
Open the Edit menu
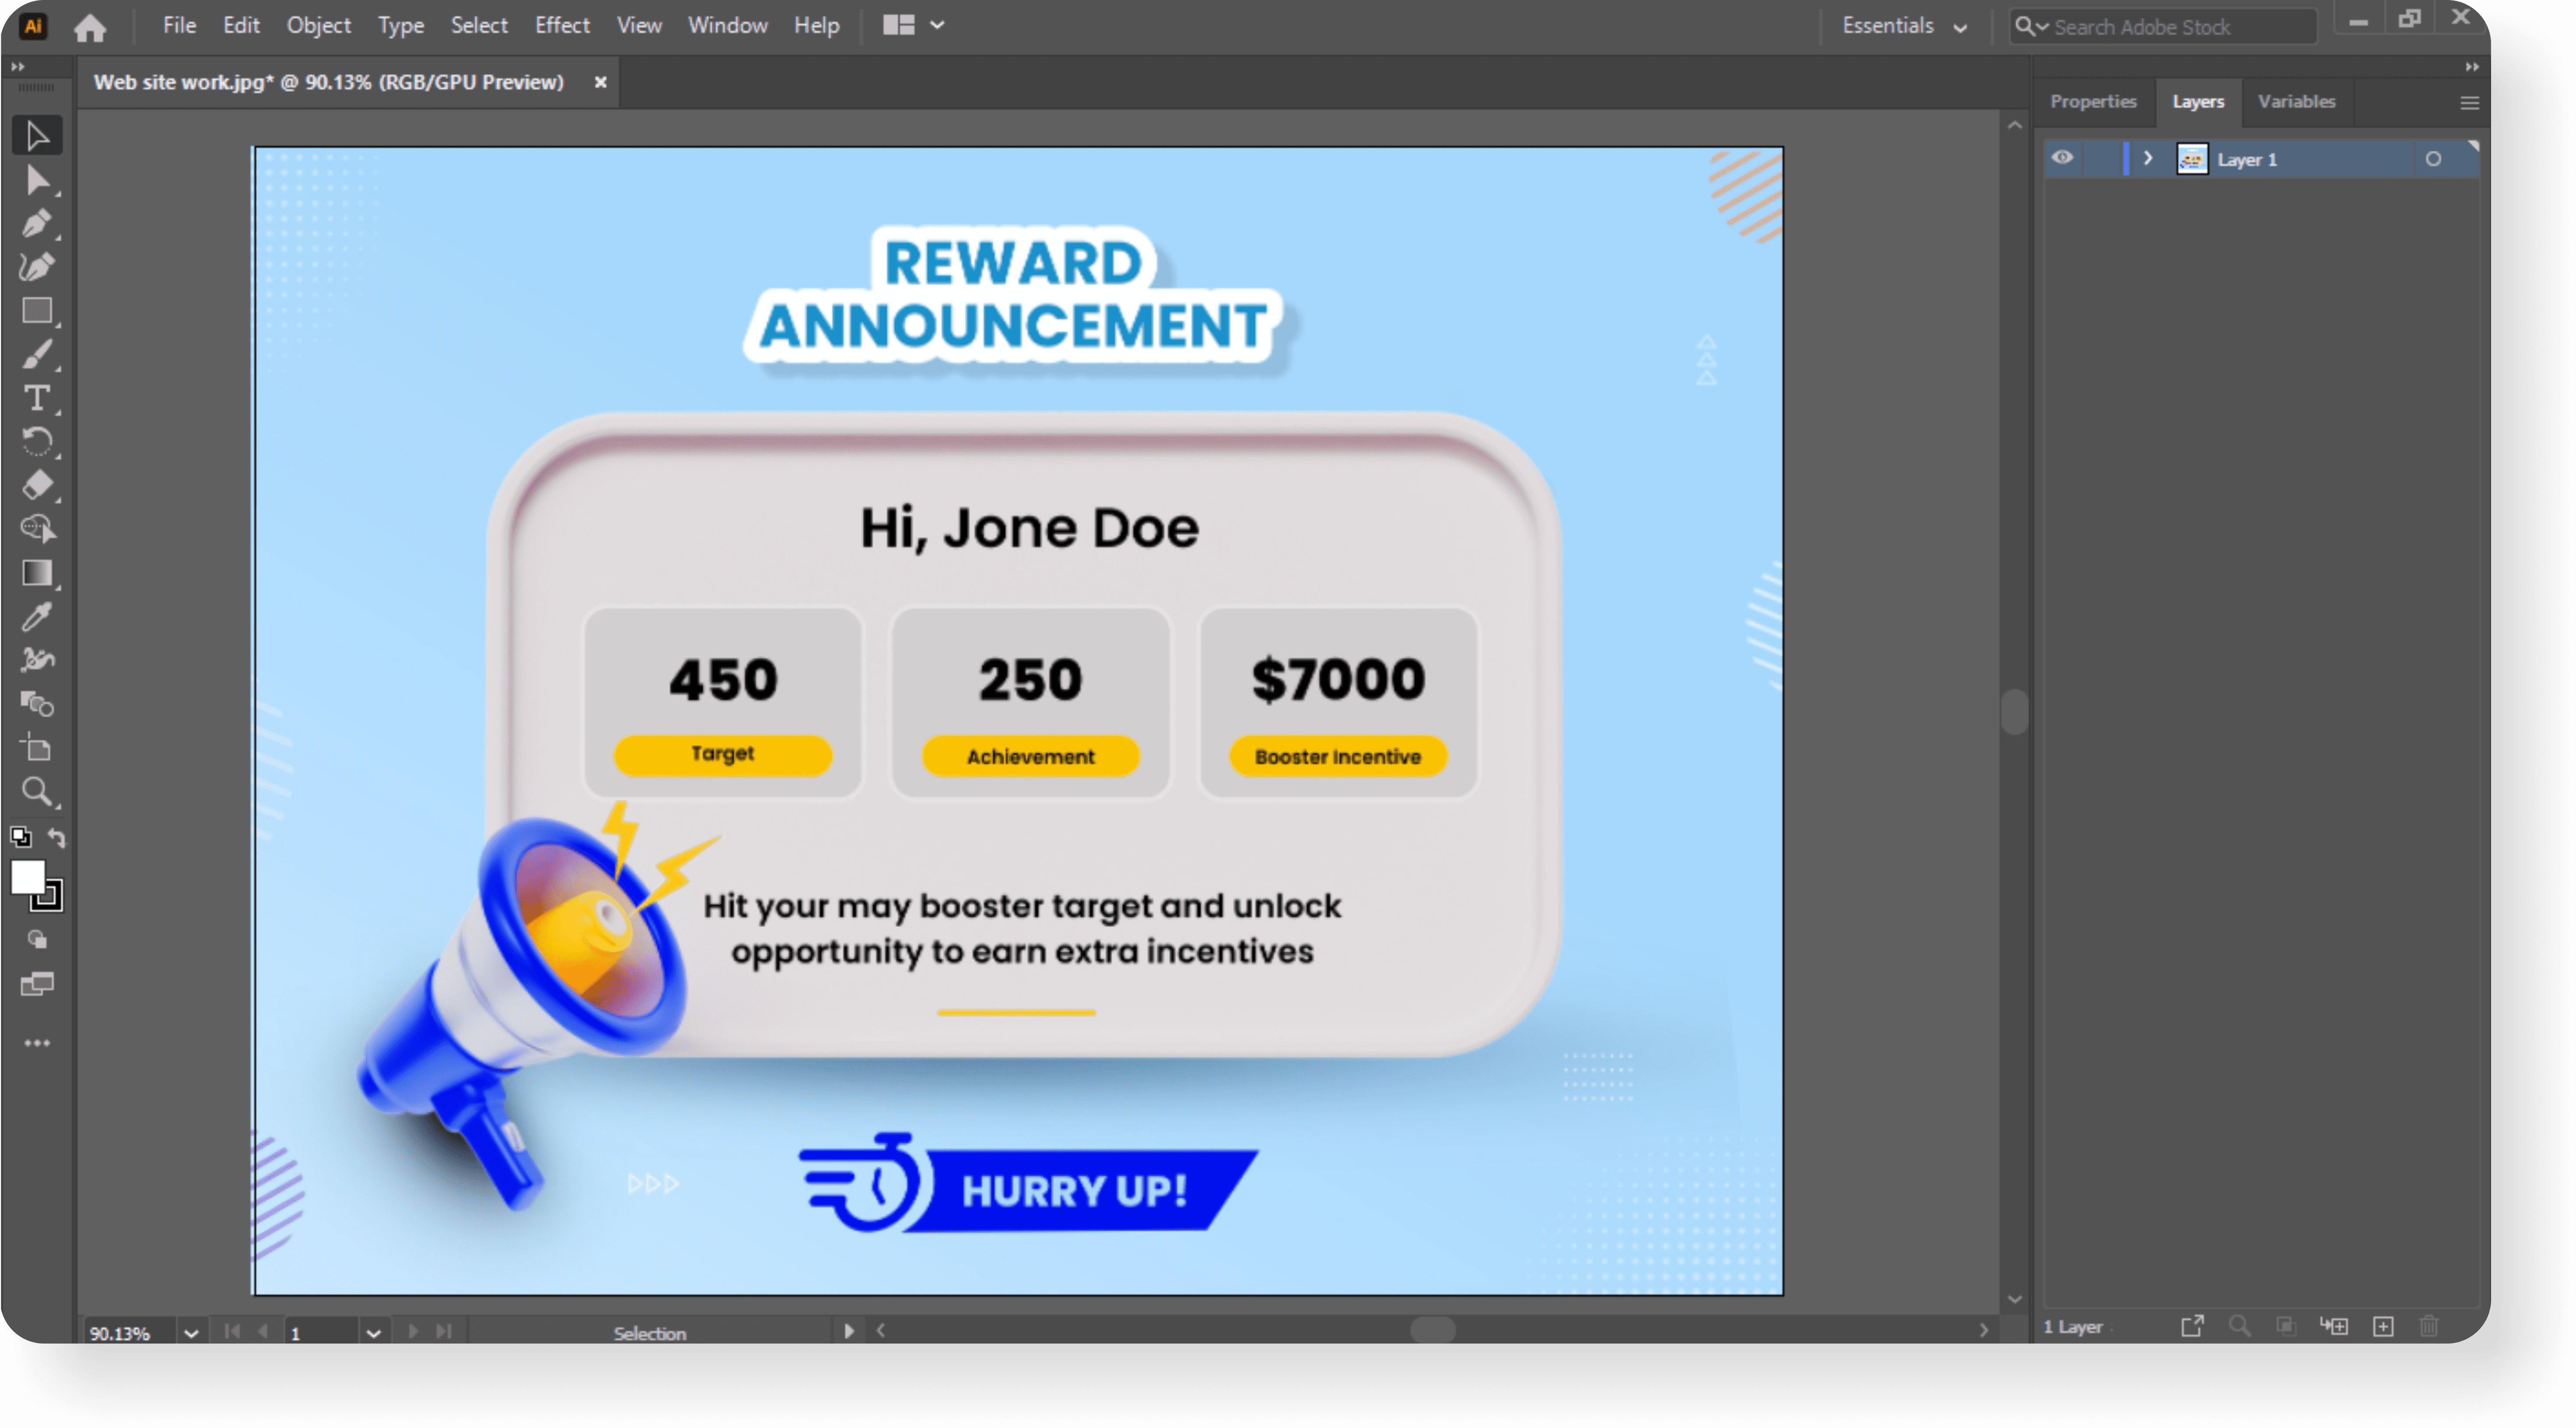click(241, 25)
